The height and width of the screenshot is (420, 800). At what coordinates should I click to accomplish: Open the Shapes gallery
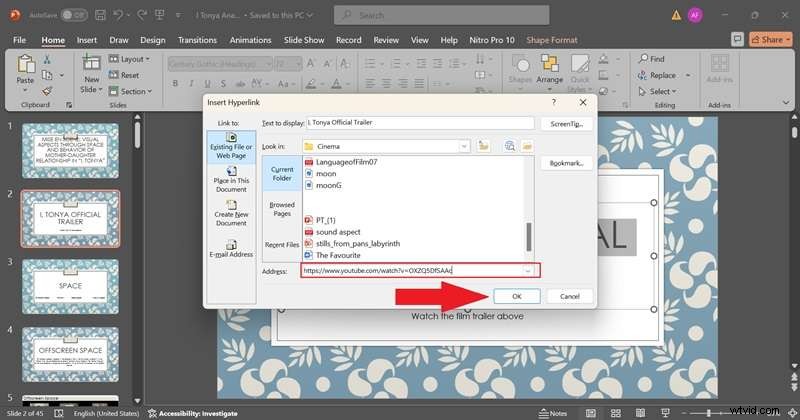point(520,69)
